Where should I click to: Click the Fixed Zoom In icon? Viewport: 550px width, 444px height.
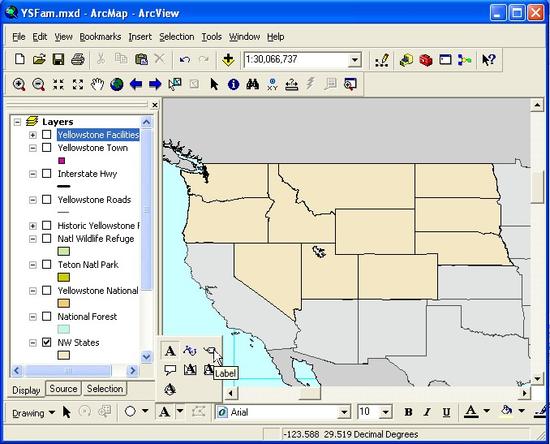[x=58, y=84]
